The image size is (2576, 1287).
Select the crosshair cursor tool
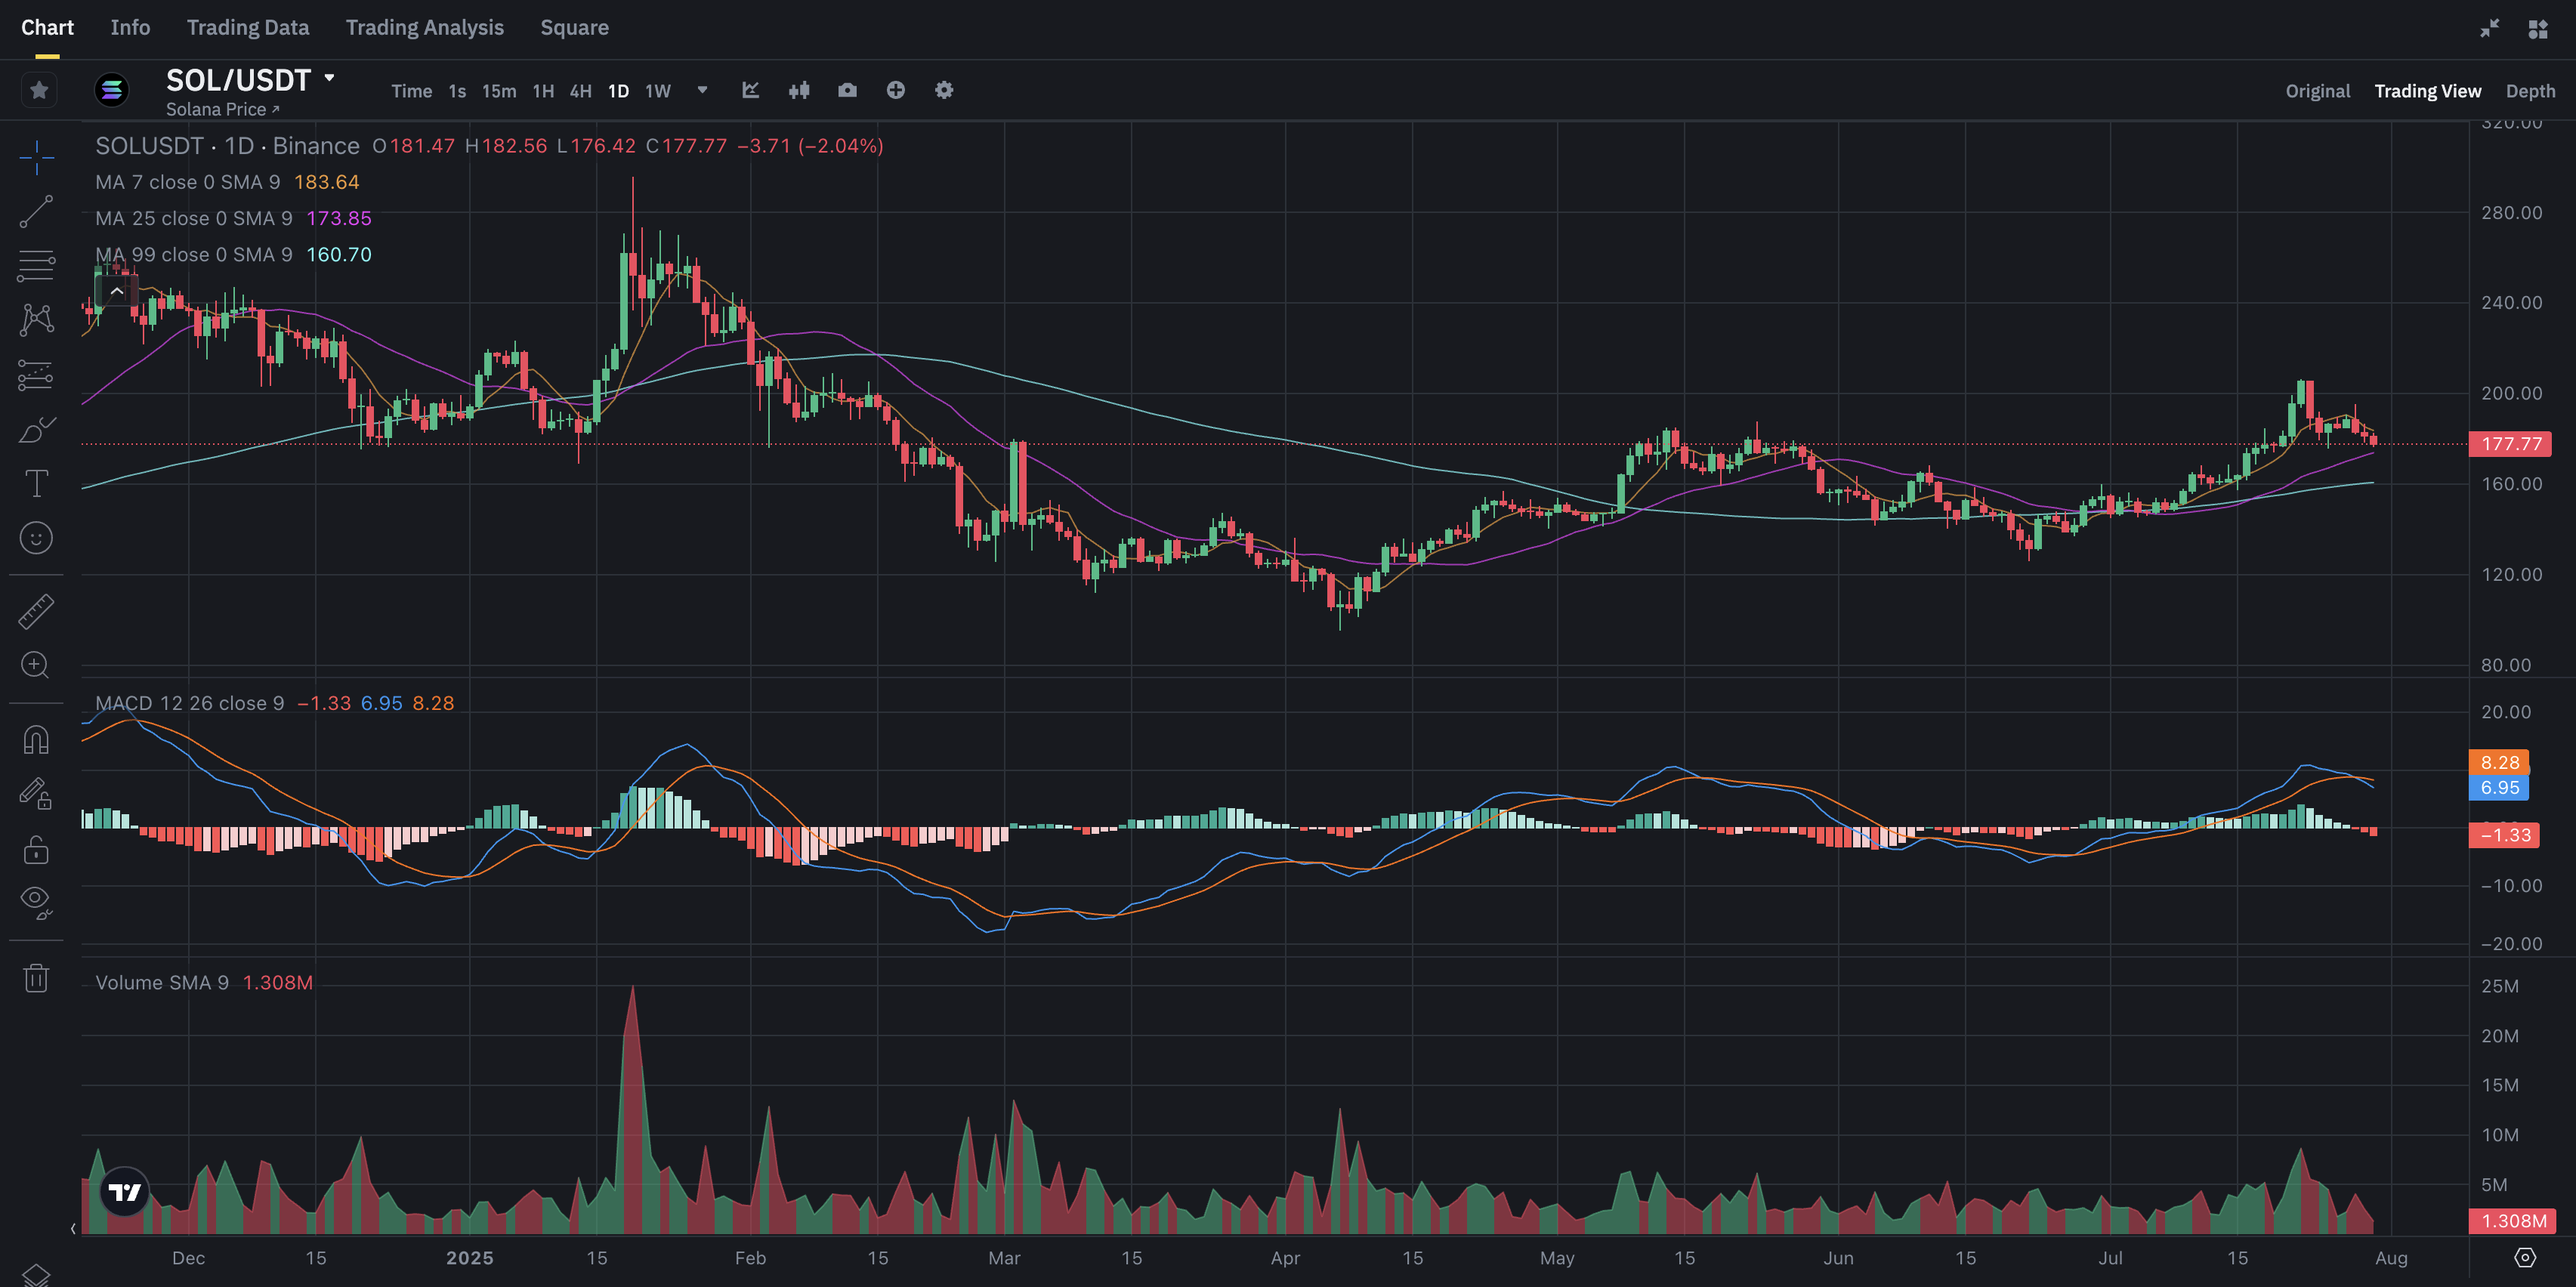[36, 157]
